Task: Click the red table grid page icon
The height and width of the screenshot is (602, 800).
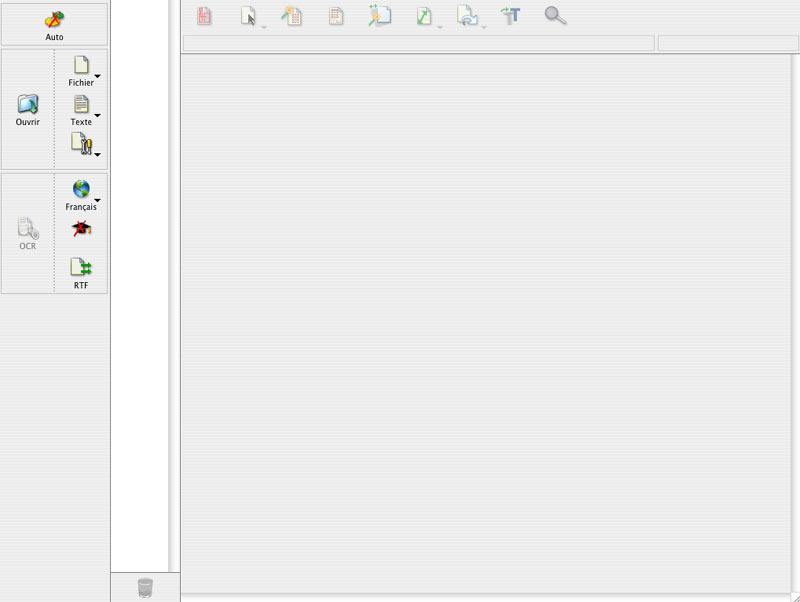Action: point(336,16)
